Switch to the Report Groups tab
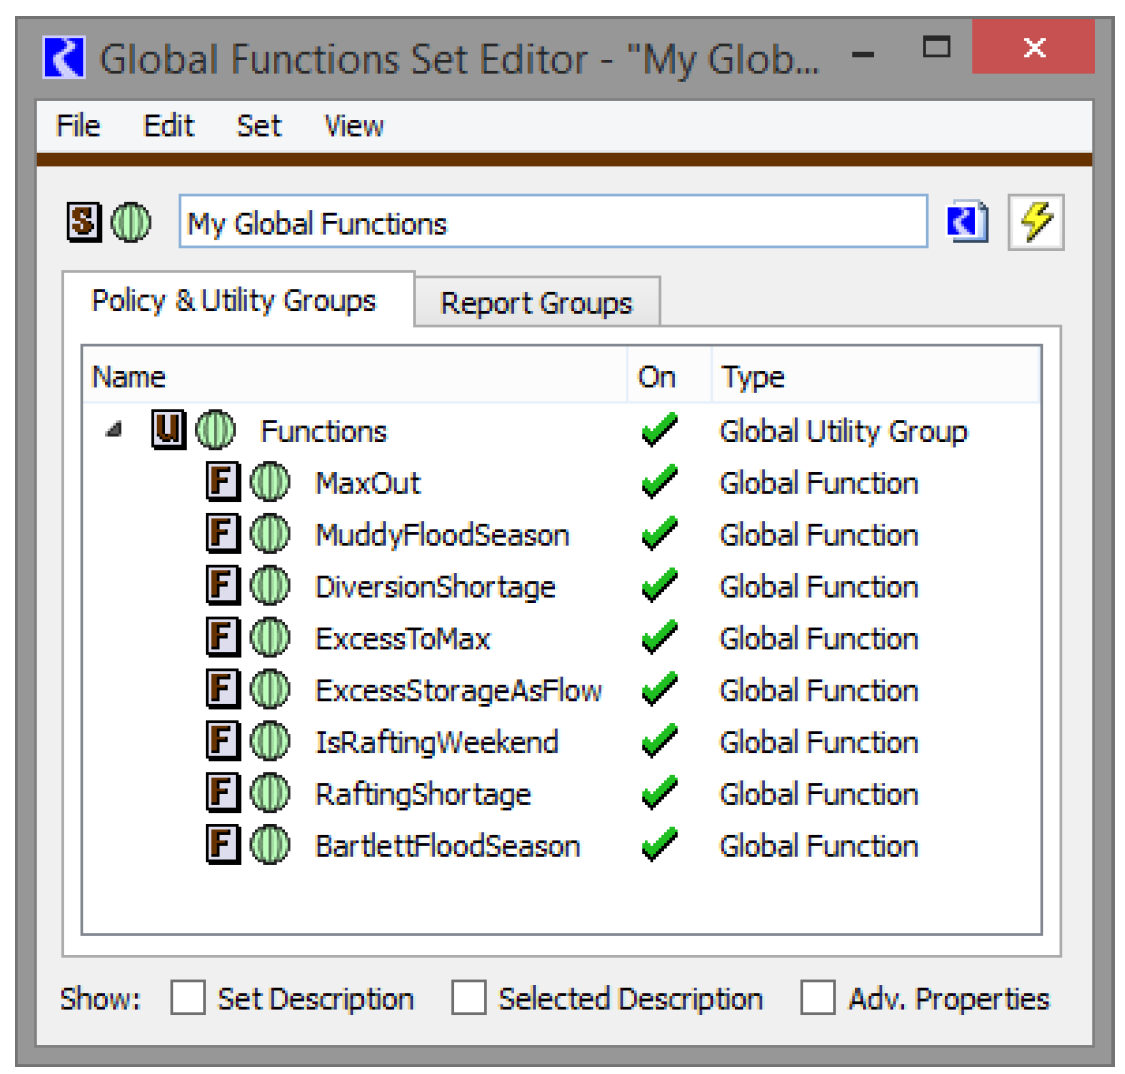The height and width of the screenshot is (1074, 1125). click(x=536, y=303)
